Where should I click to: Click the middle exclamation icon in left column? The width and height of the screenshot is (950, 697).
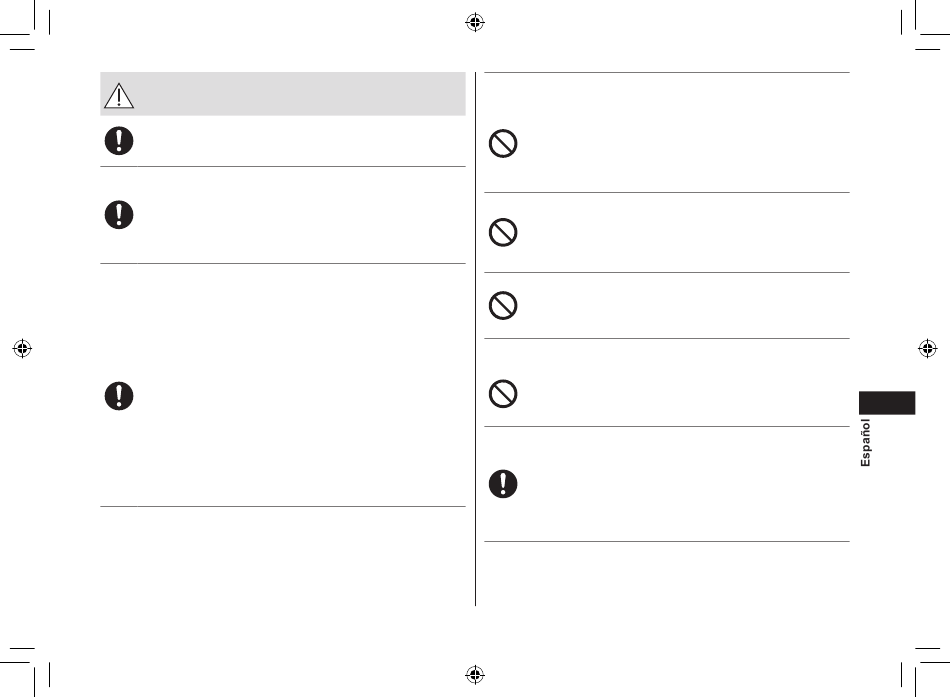119,215
